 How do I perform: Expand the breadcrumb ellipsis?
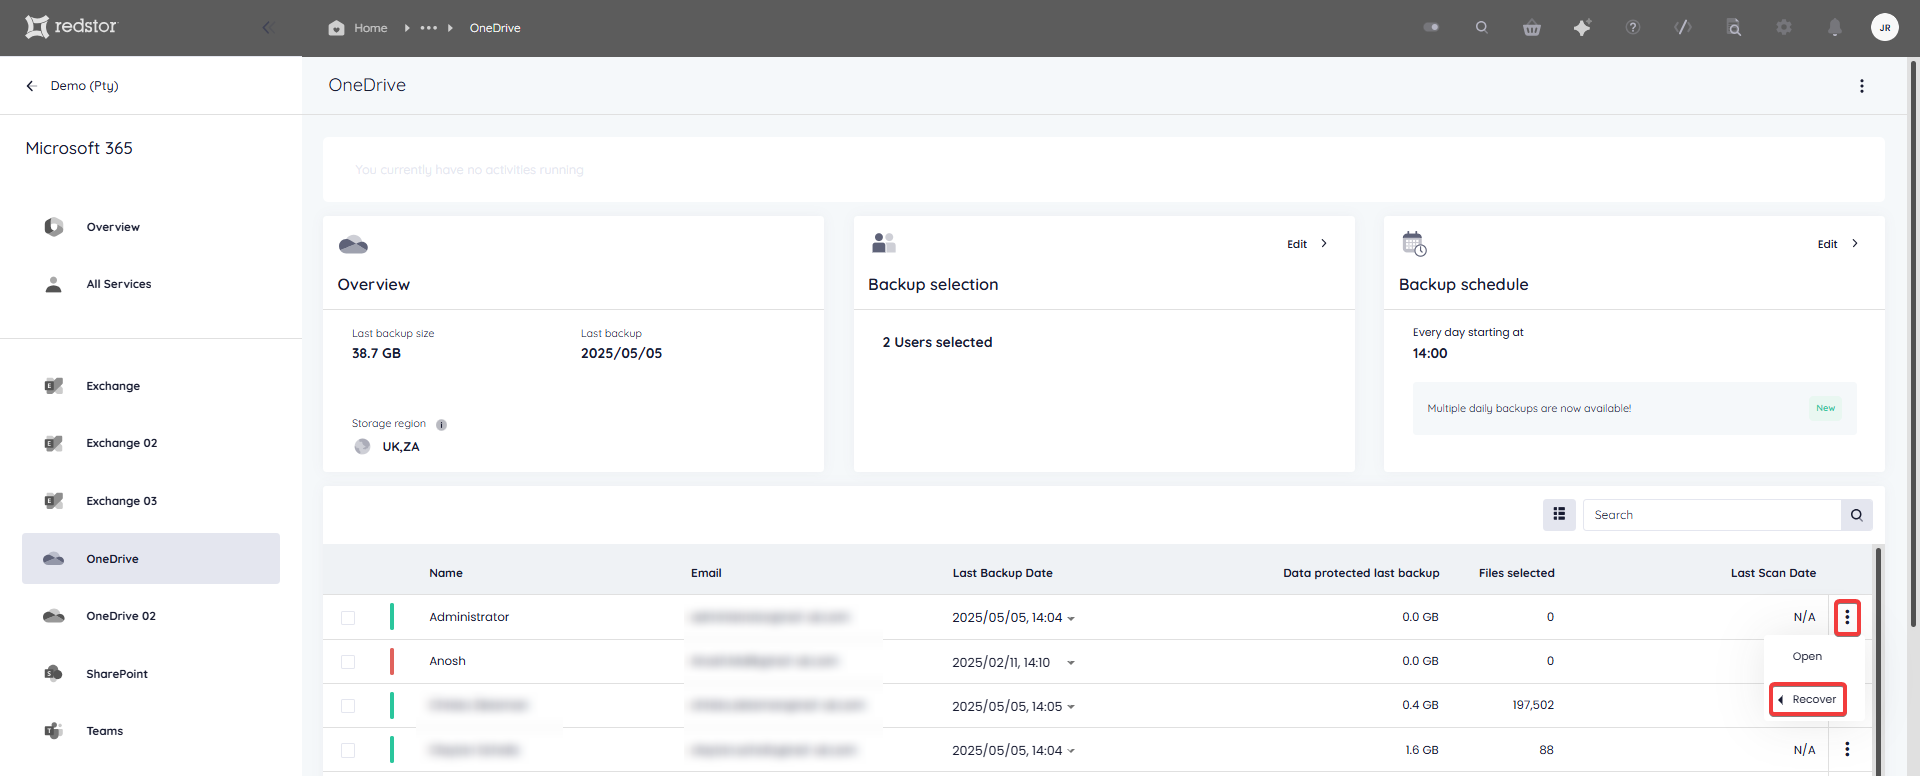(429, 28)
